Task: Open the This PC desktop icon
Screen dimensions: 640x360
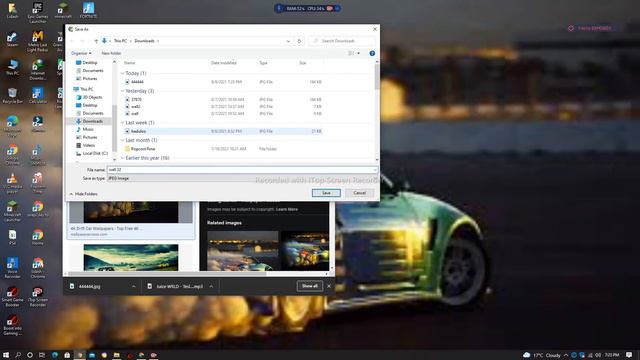Action: coord(12,68)
